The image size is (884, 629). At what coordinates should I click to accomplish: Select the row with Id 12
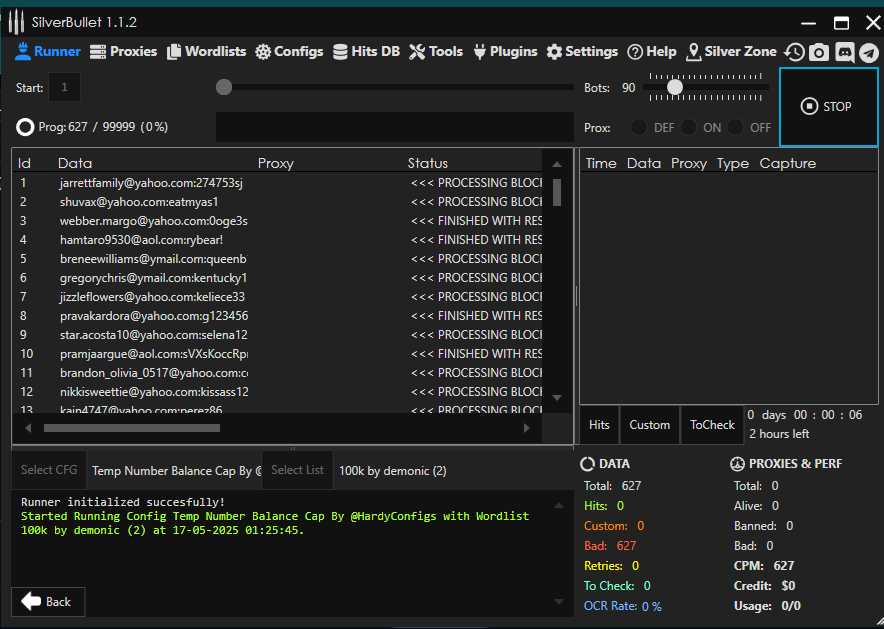(277, 392)
